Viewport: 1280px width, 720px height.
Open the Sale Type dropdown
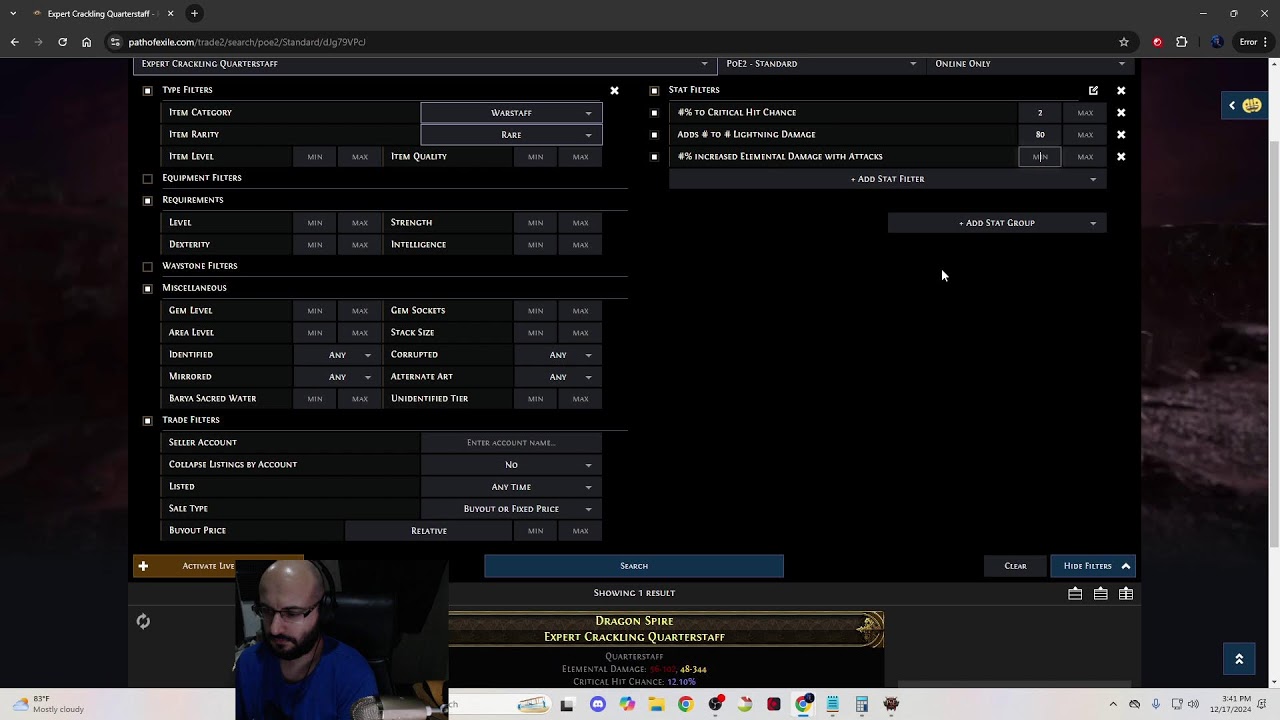pos(511,508)
